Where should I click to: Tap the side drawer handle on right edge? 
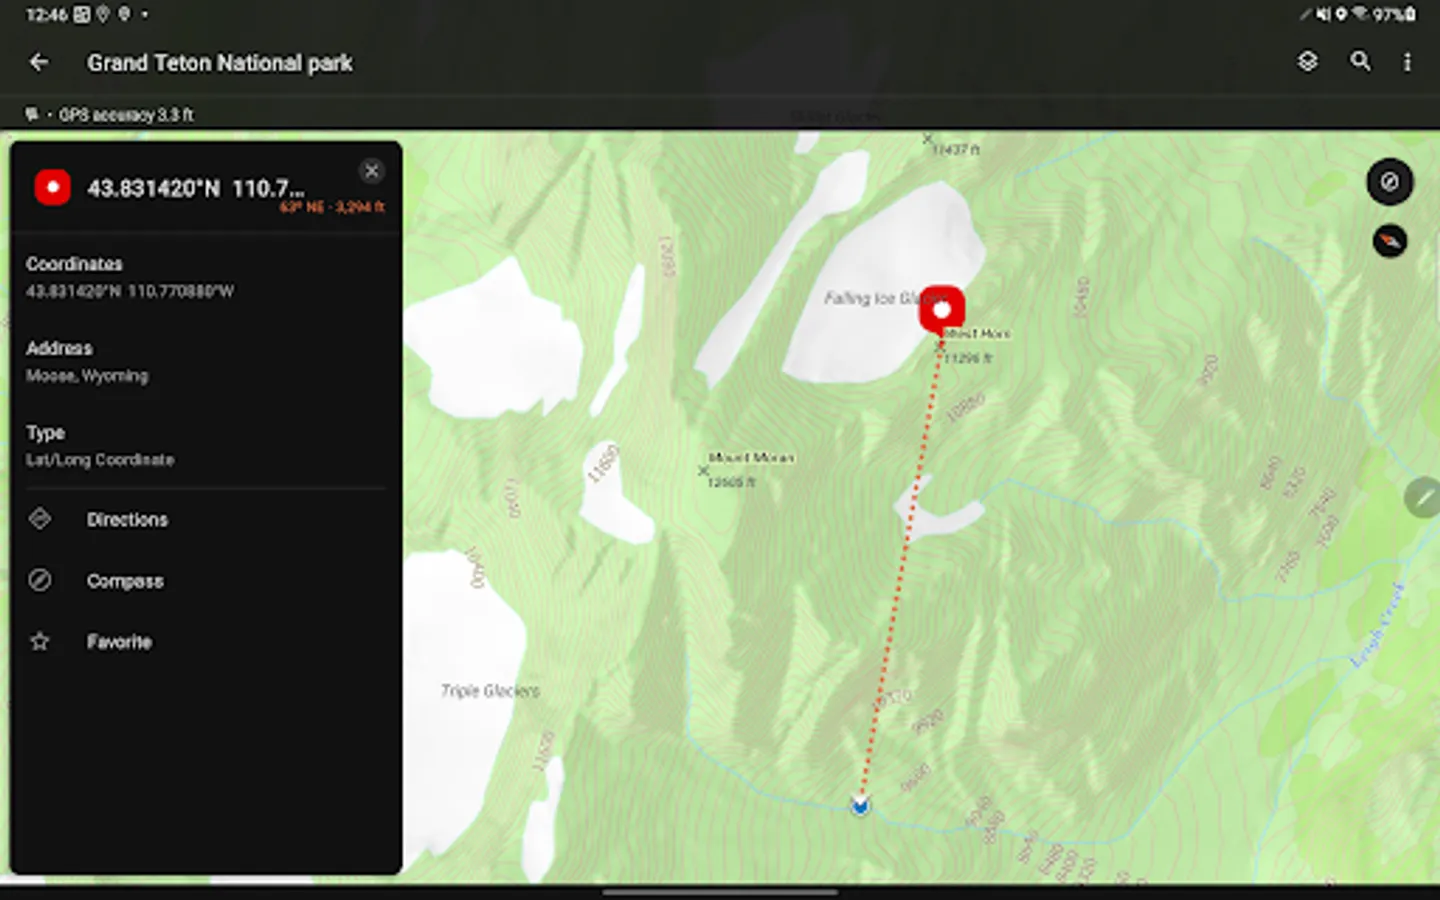pyautogui.click(x=1422, y=497)
